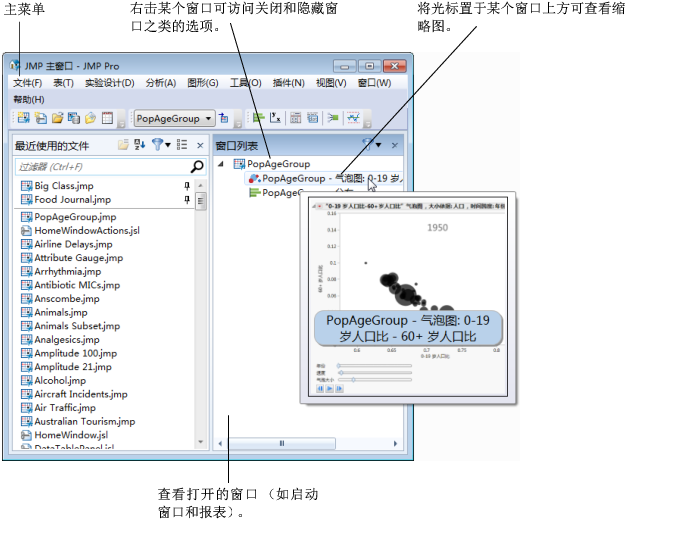Viewport: 695px width, 549px height.
Task: Click the funnel filter icon in Recent Files
Action: click(157, 144)
